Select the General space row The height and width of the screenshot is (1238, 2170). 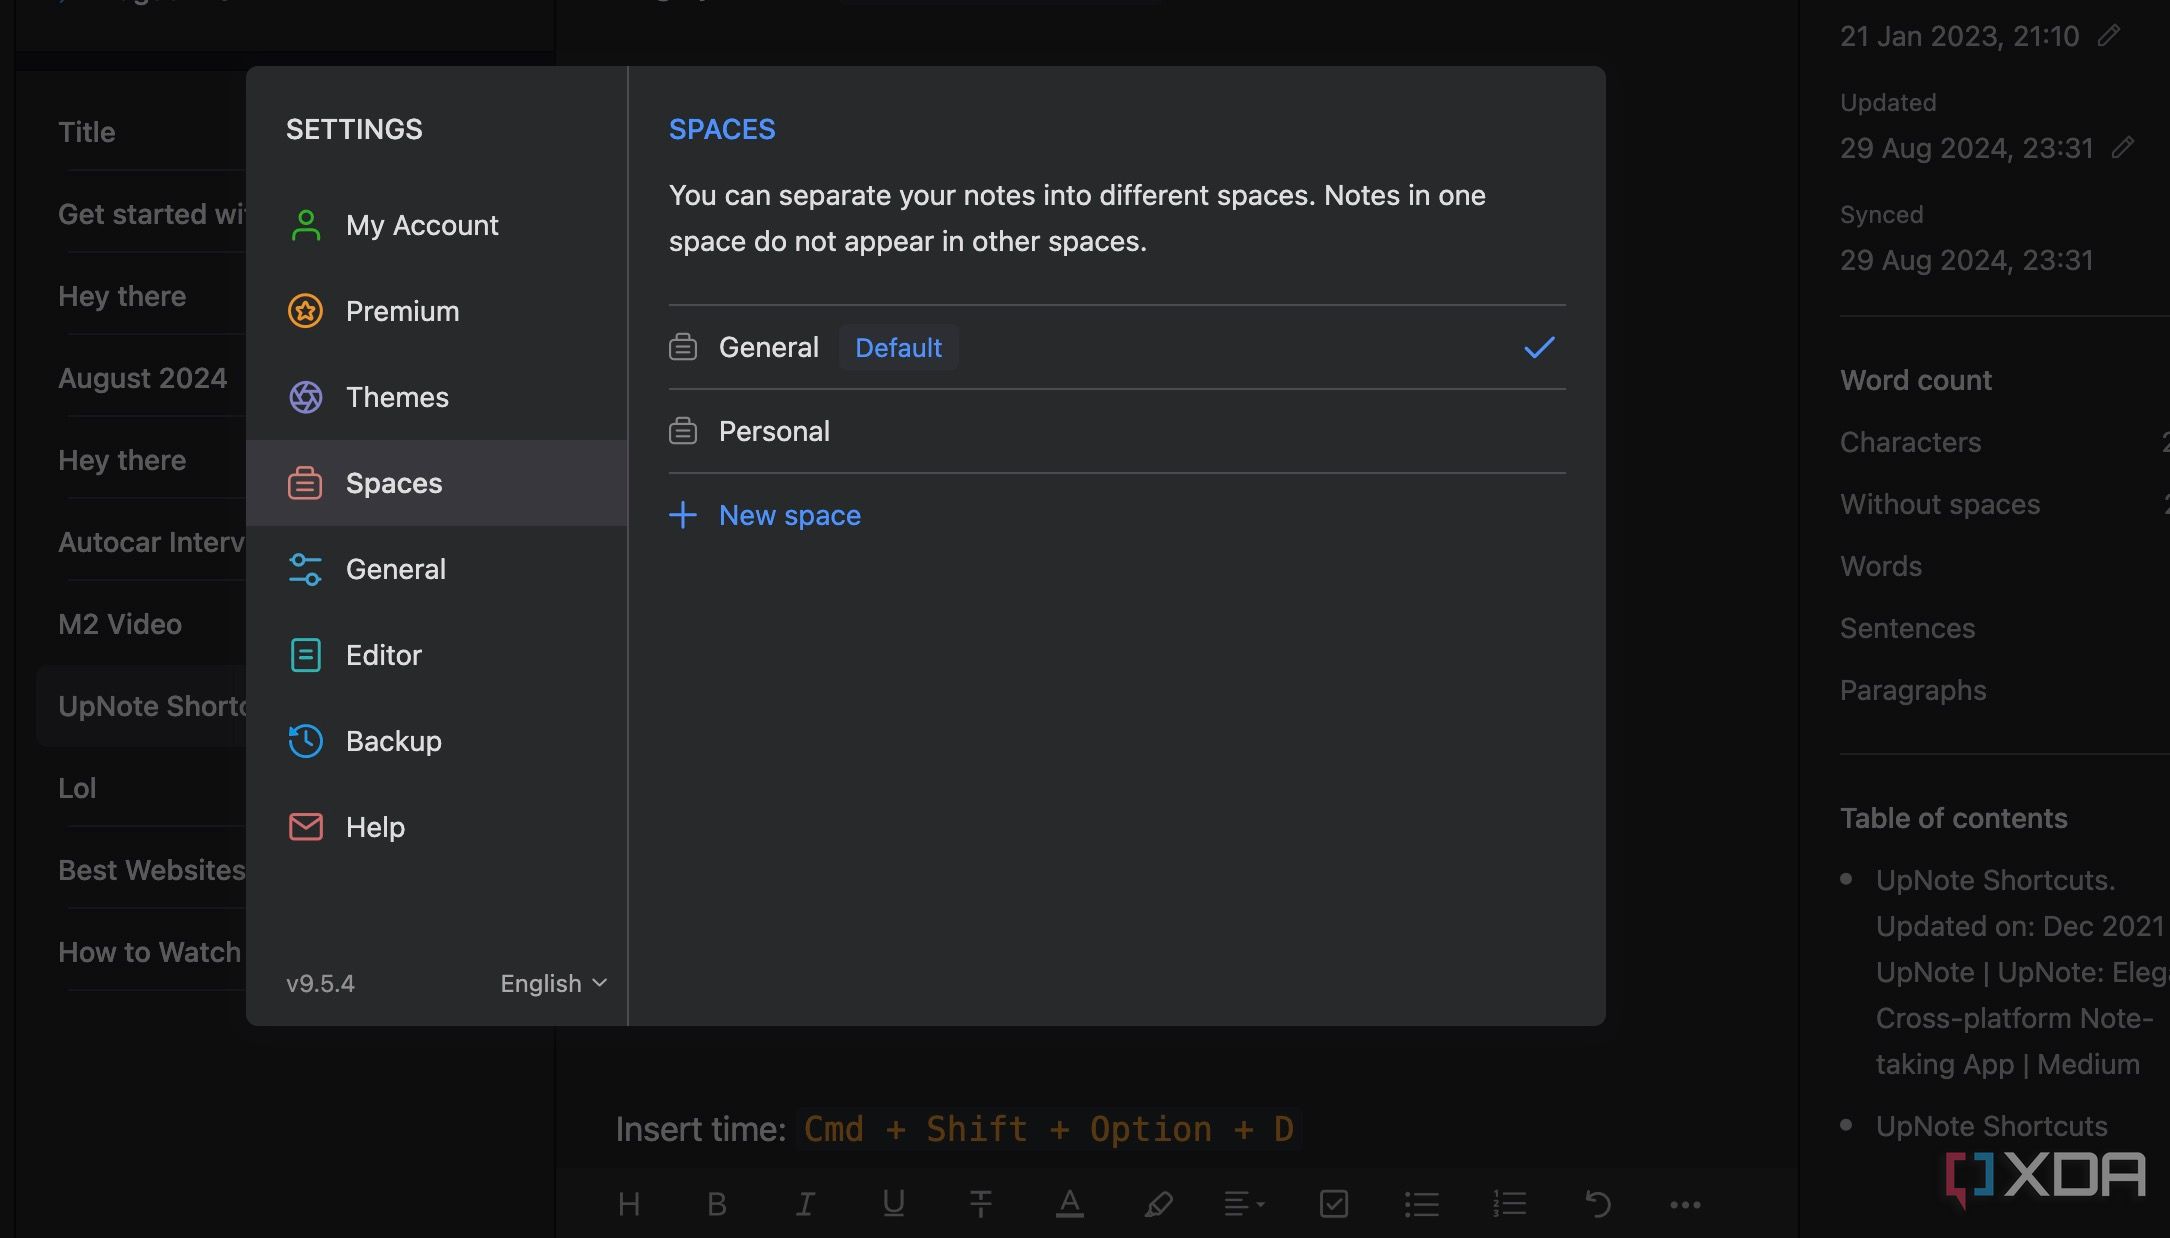(1117, 347)
